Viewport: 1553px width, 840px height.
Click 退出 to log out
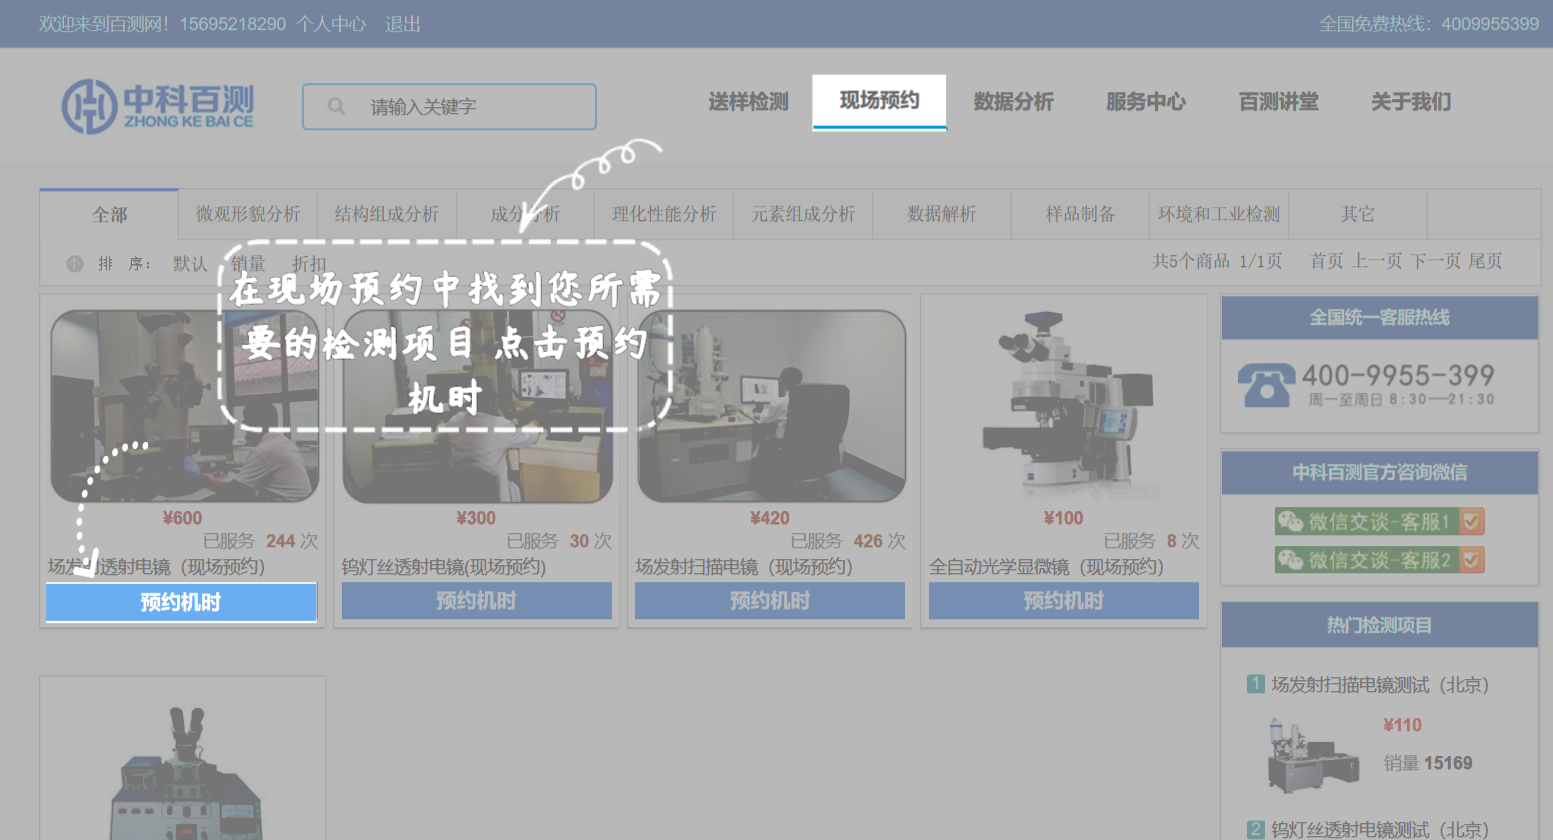(403, 24)
